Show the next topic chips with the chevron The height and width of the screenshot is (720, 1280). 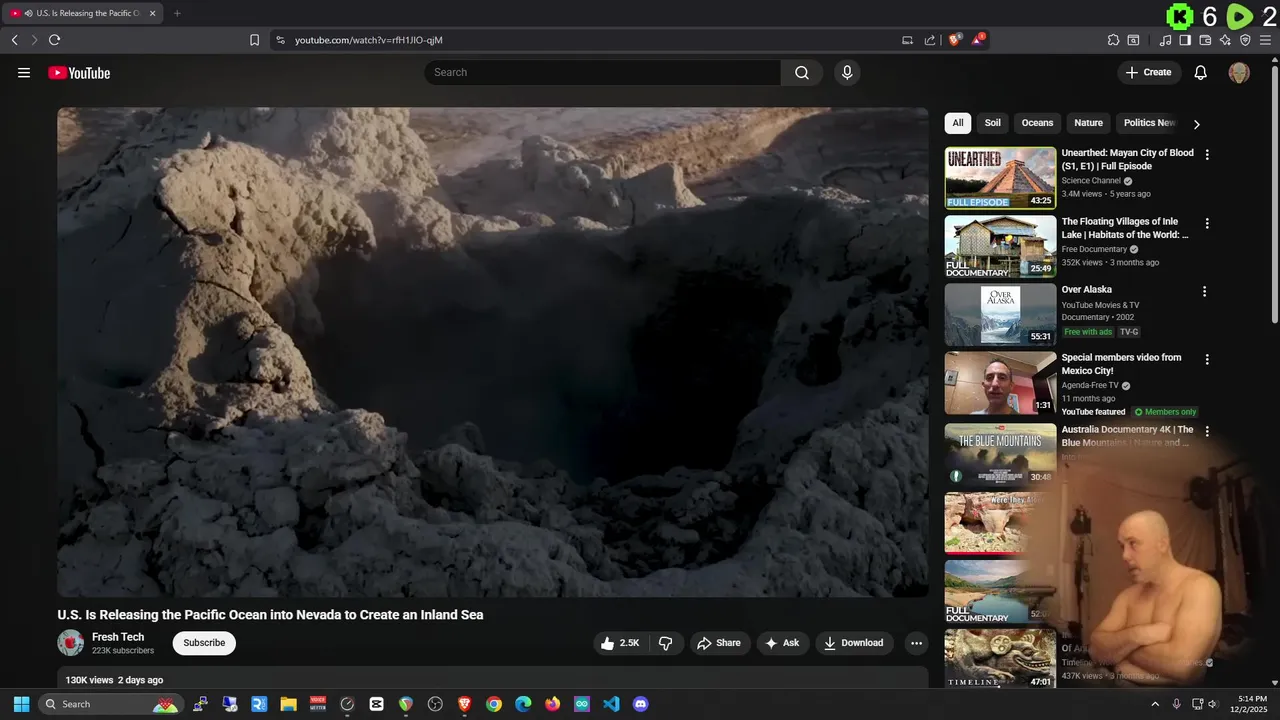(1196, 124)
